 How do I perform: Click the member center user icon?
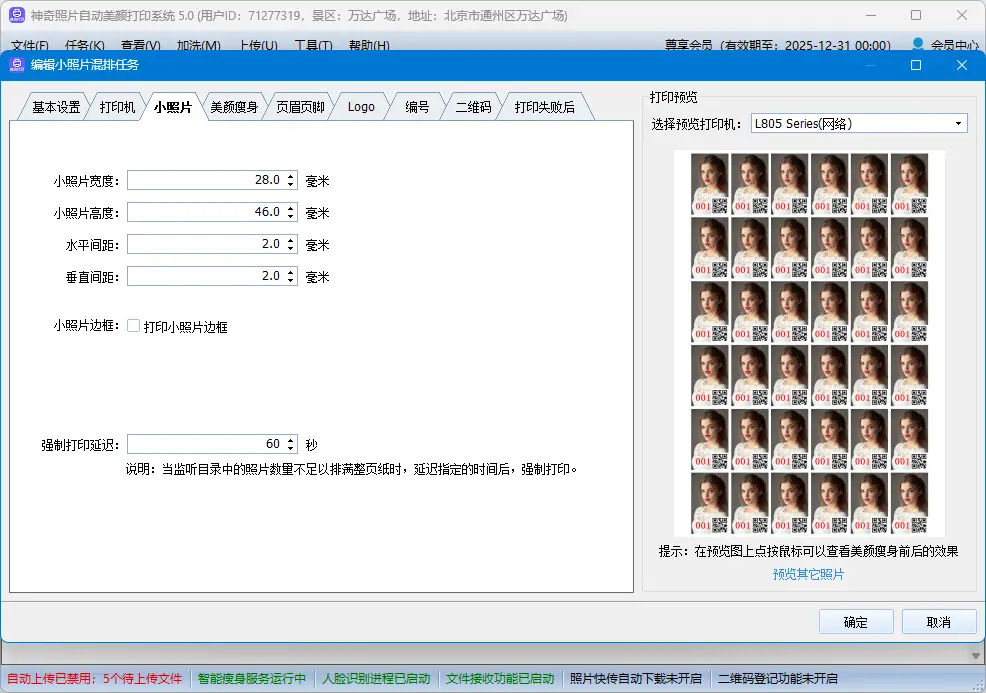tap(918, 45)
